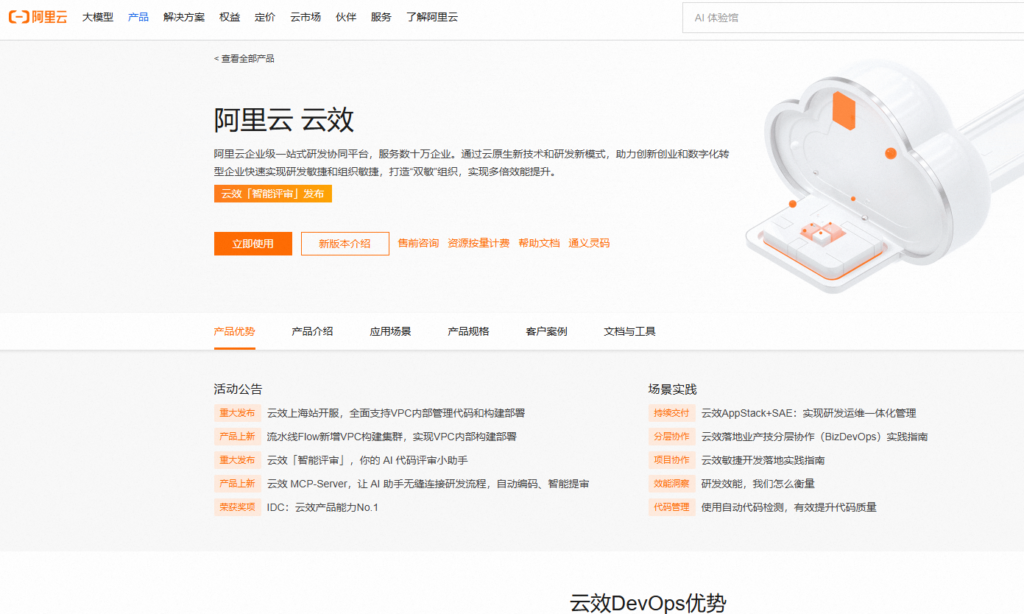Click the "立即使用" button
The image size is (1024, 614).
tap(253, 243)
